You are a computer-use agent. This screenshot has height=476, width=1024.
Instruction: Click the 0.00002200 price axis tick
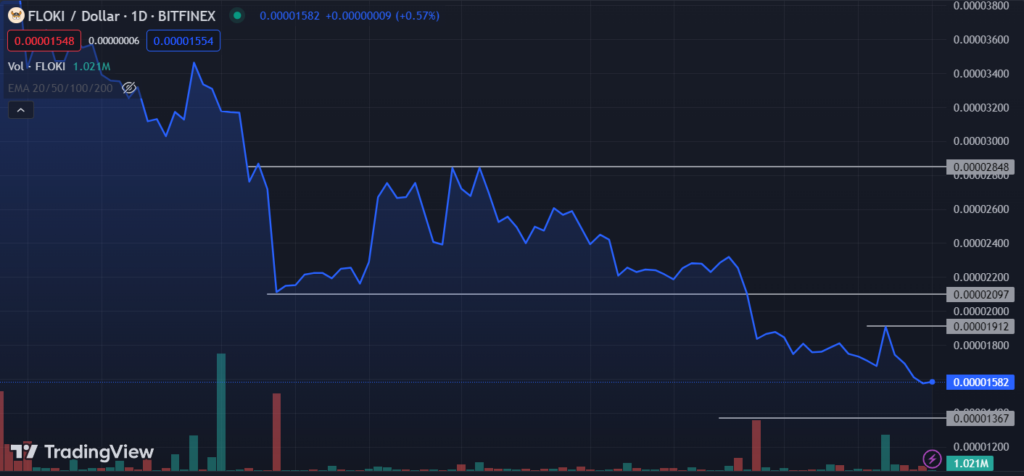[x=981, y=277]
